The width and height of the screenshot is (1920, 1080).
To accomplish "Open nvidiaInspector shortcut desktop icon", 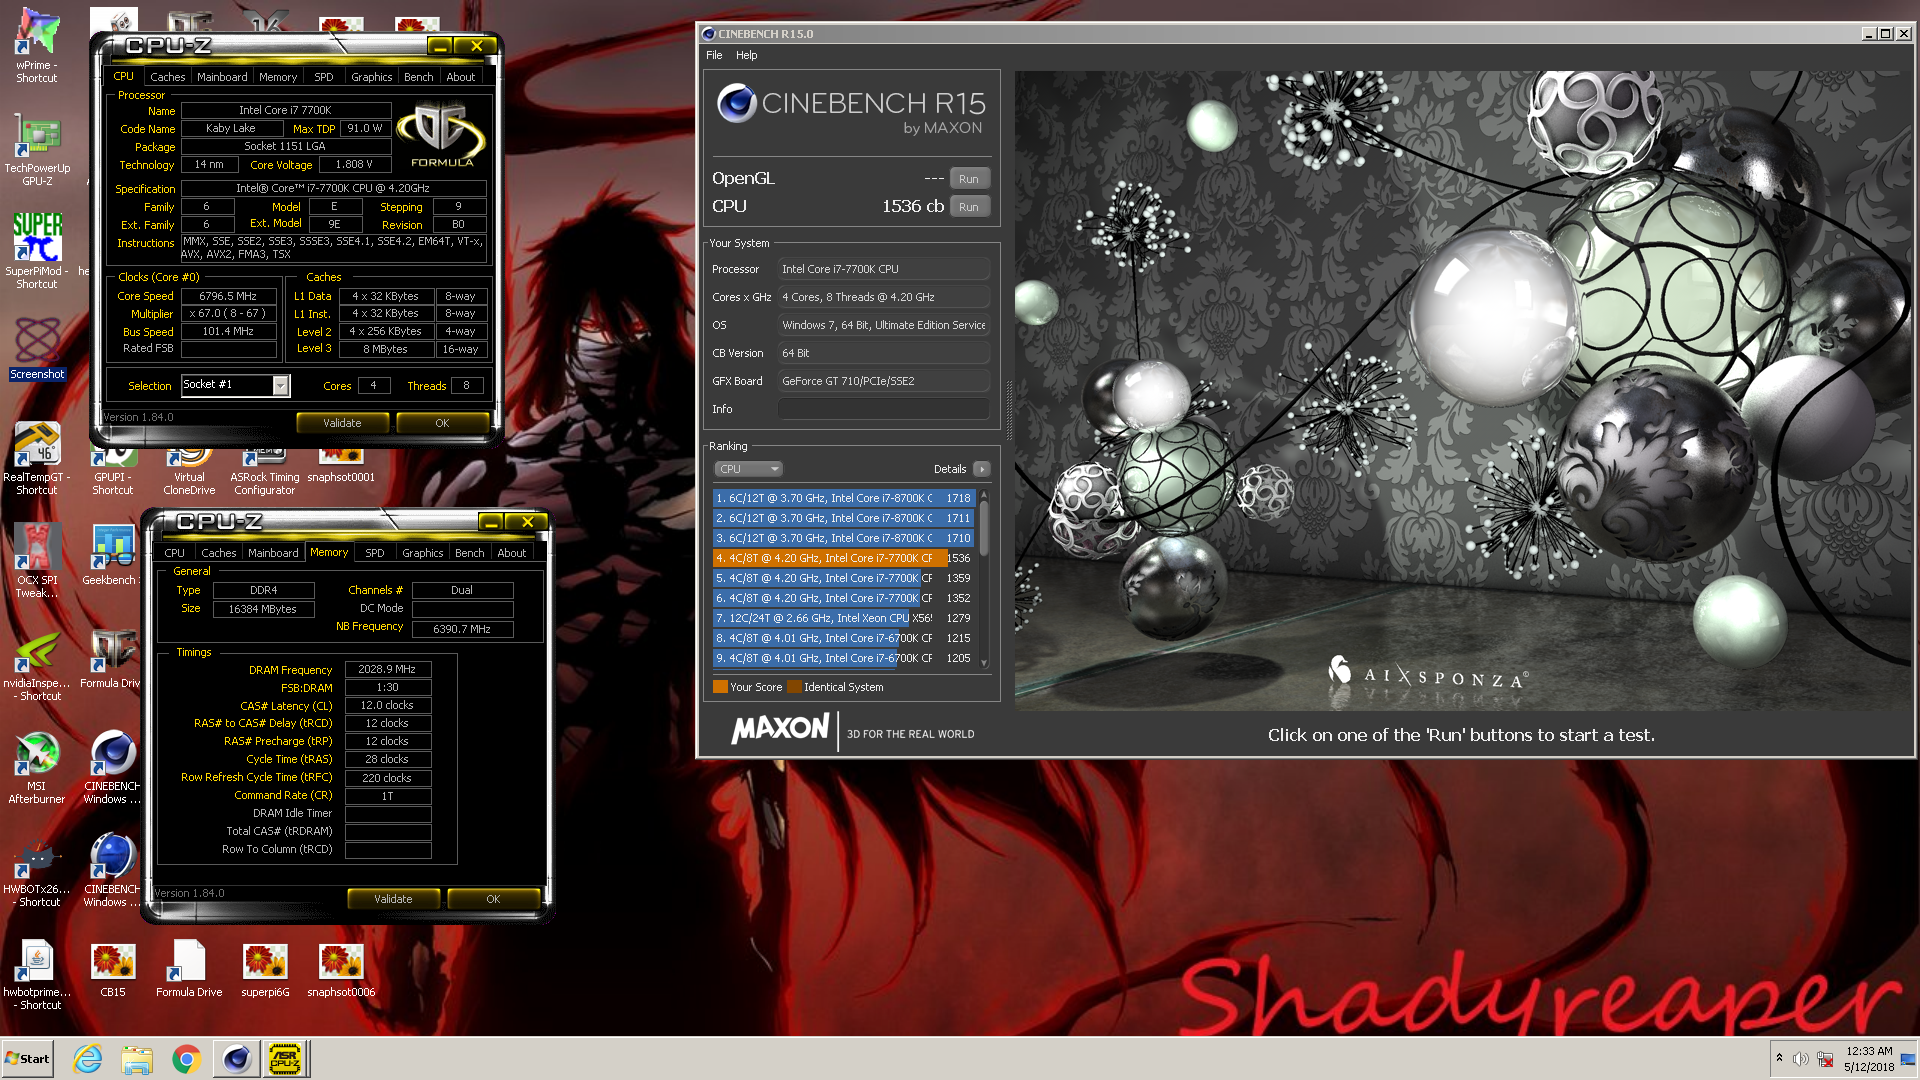I will click(x=37, y=665).
